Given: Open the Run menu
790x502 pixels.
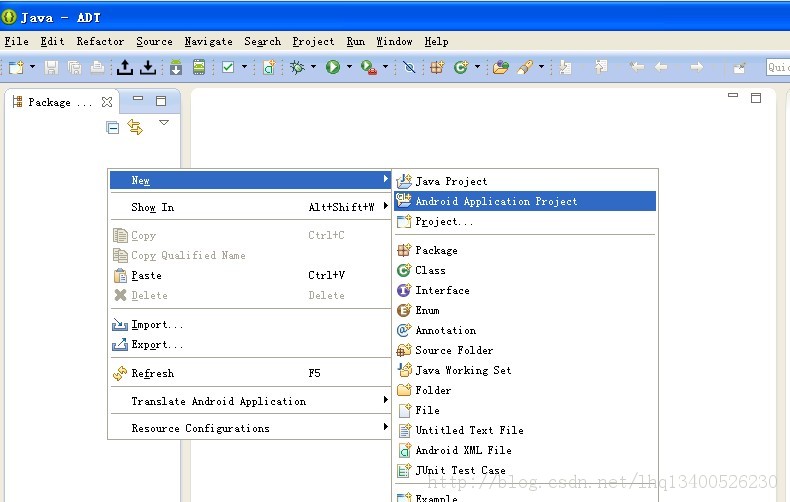Looking at the screenshot, I should click(356, 41).
